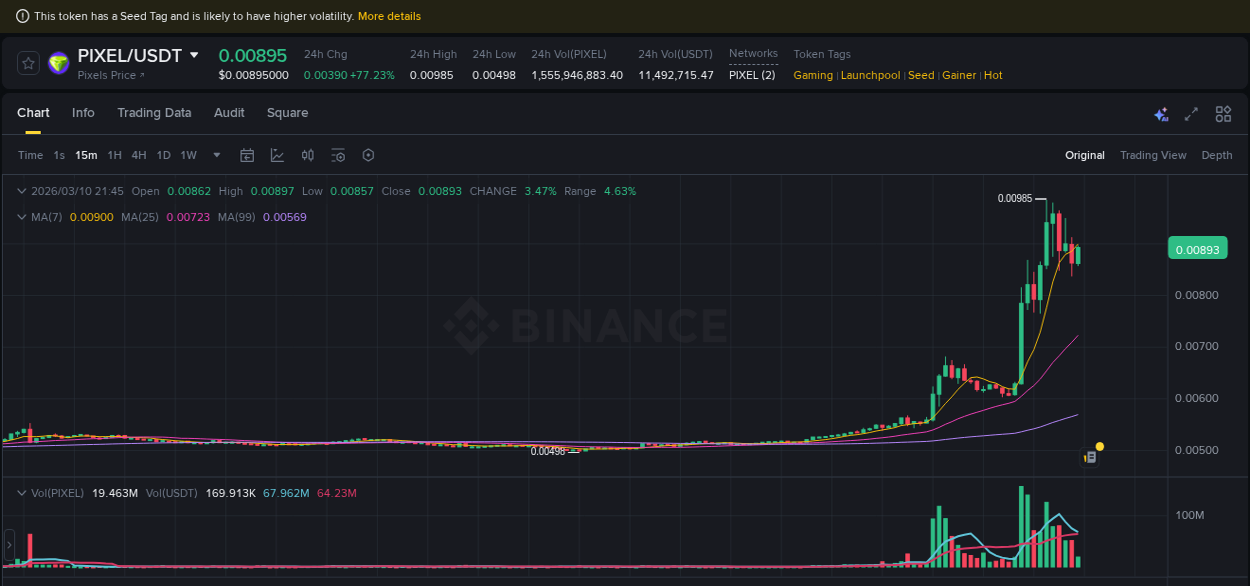The image size is (1250, 586).
Task: Open the chart layout grid icon
Action: tap(1223, 115)
